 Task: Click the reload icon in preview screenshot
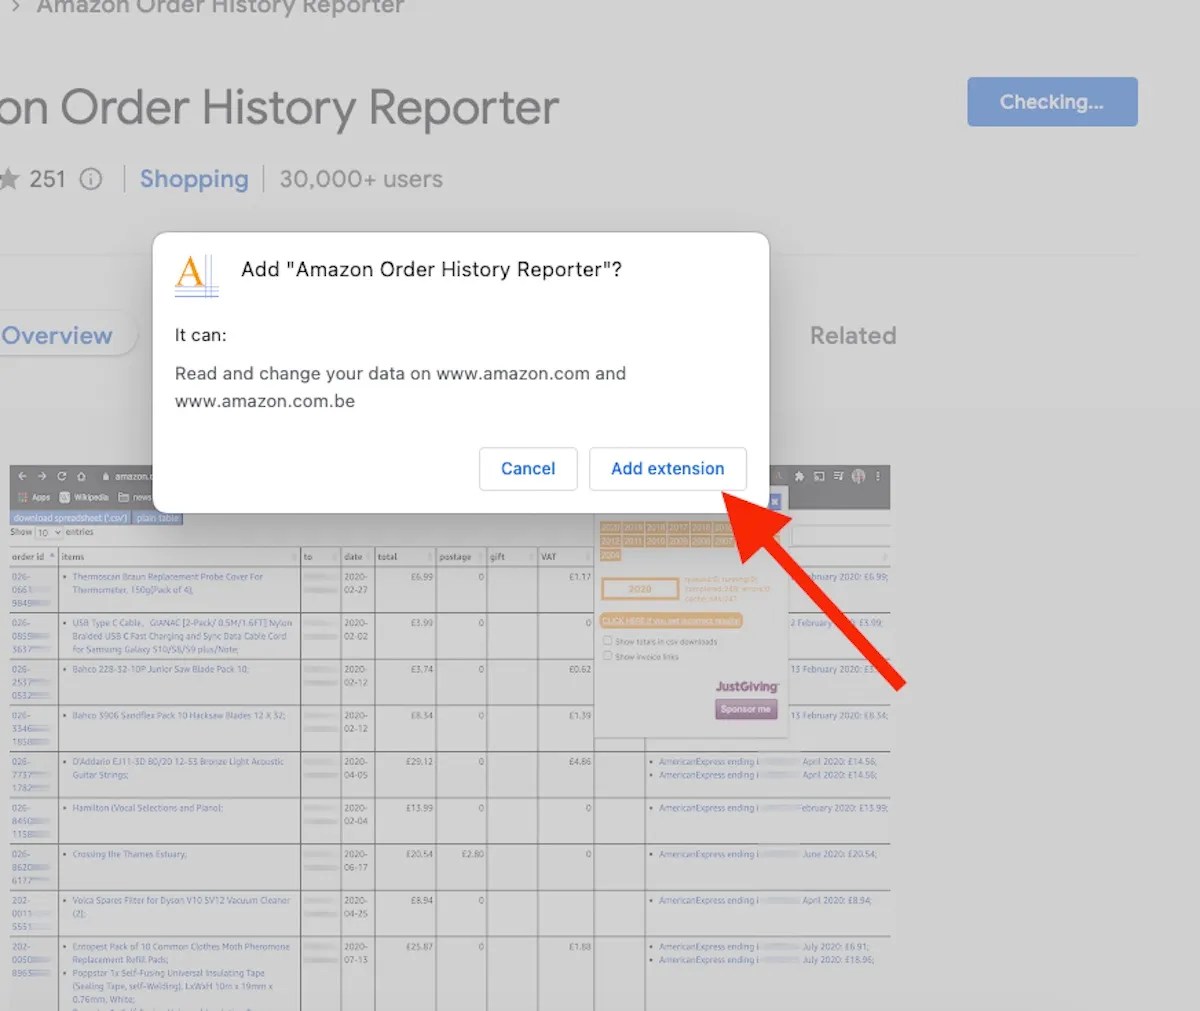62,477
